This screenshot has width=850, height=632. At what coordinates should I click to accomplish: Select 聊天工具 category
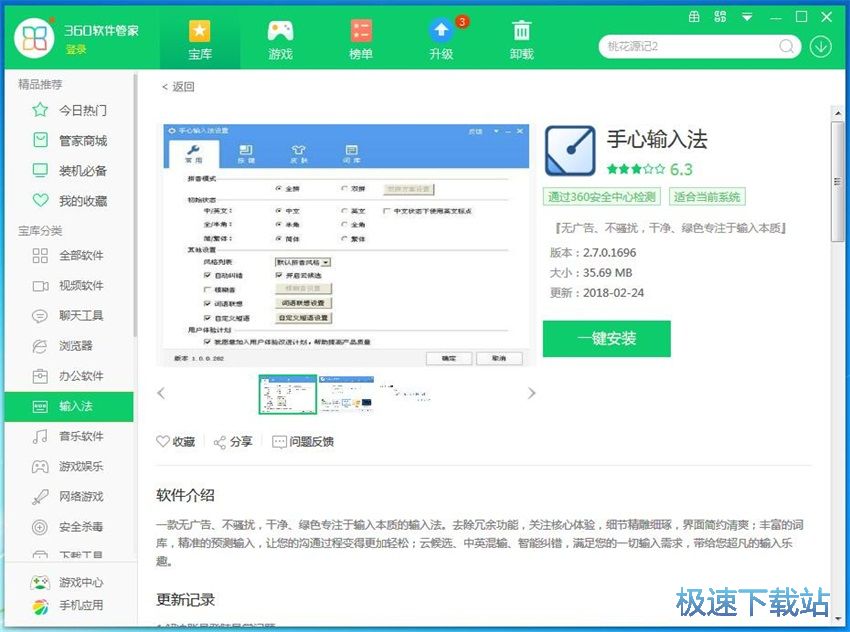click(x=69, y=315)
